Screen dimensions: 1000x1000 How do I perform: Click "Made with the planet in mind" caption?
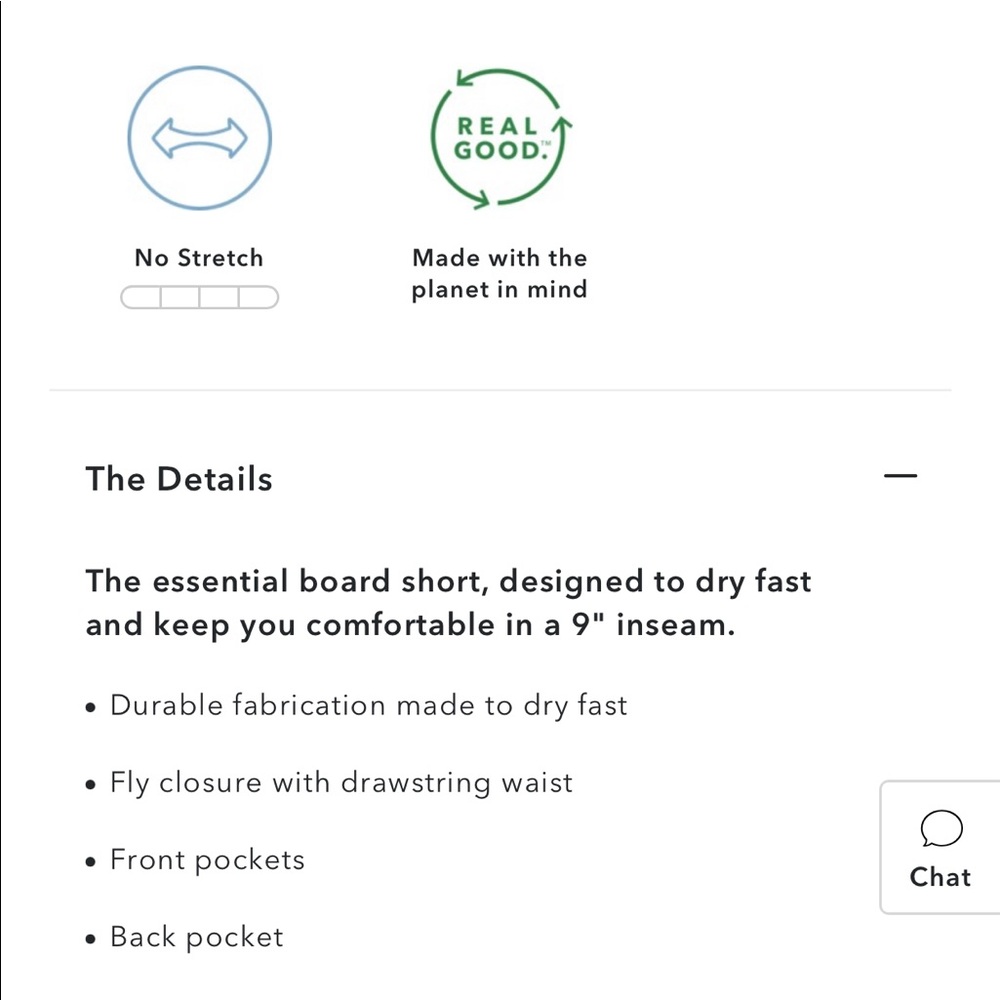pos(499,273)
